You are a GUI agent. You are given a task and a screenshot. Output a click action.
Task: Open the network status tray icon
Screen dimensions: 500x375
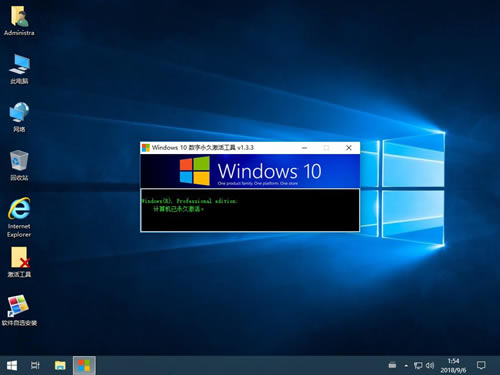click(418, 366)
